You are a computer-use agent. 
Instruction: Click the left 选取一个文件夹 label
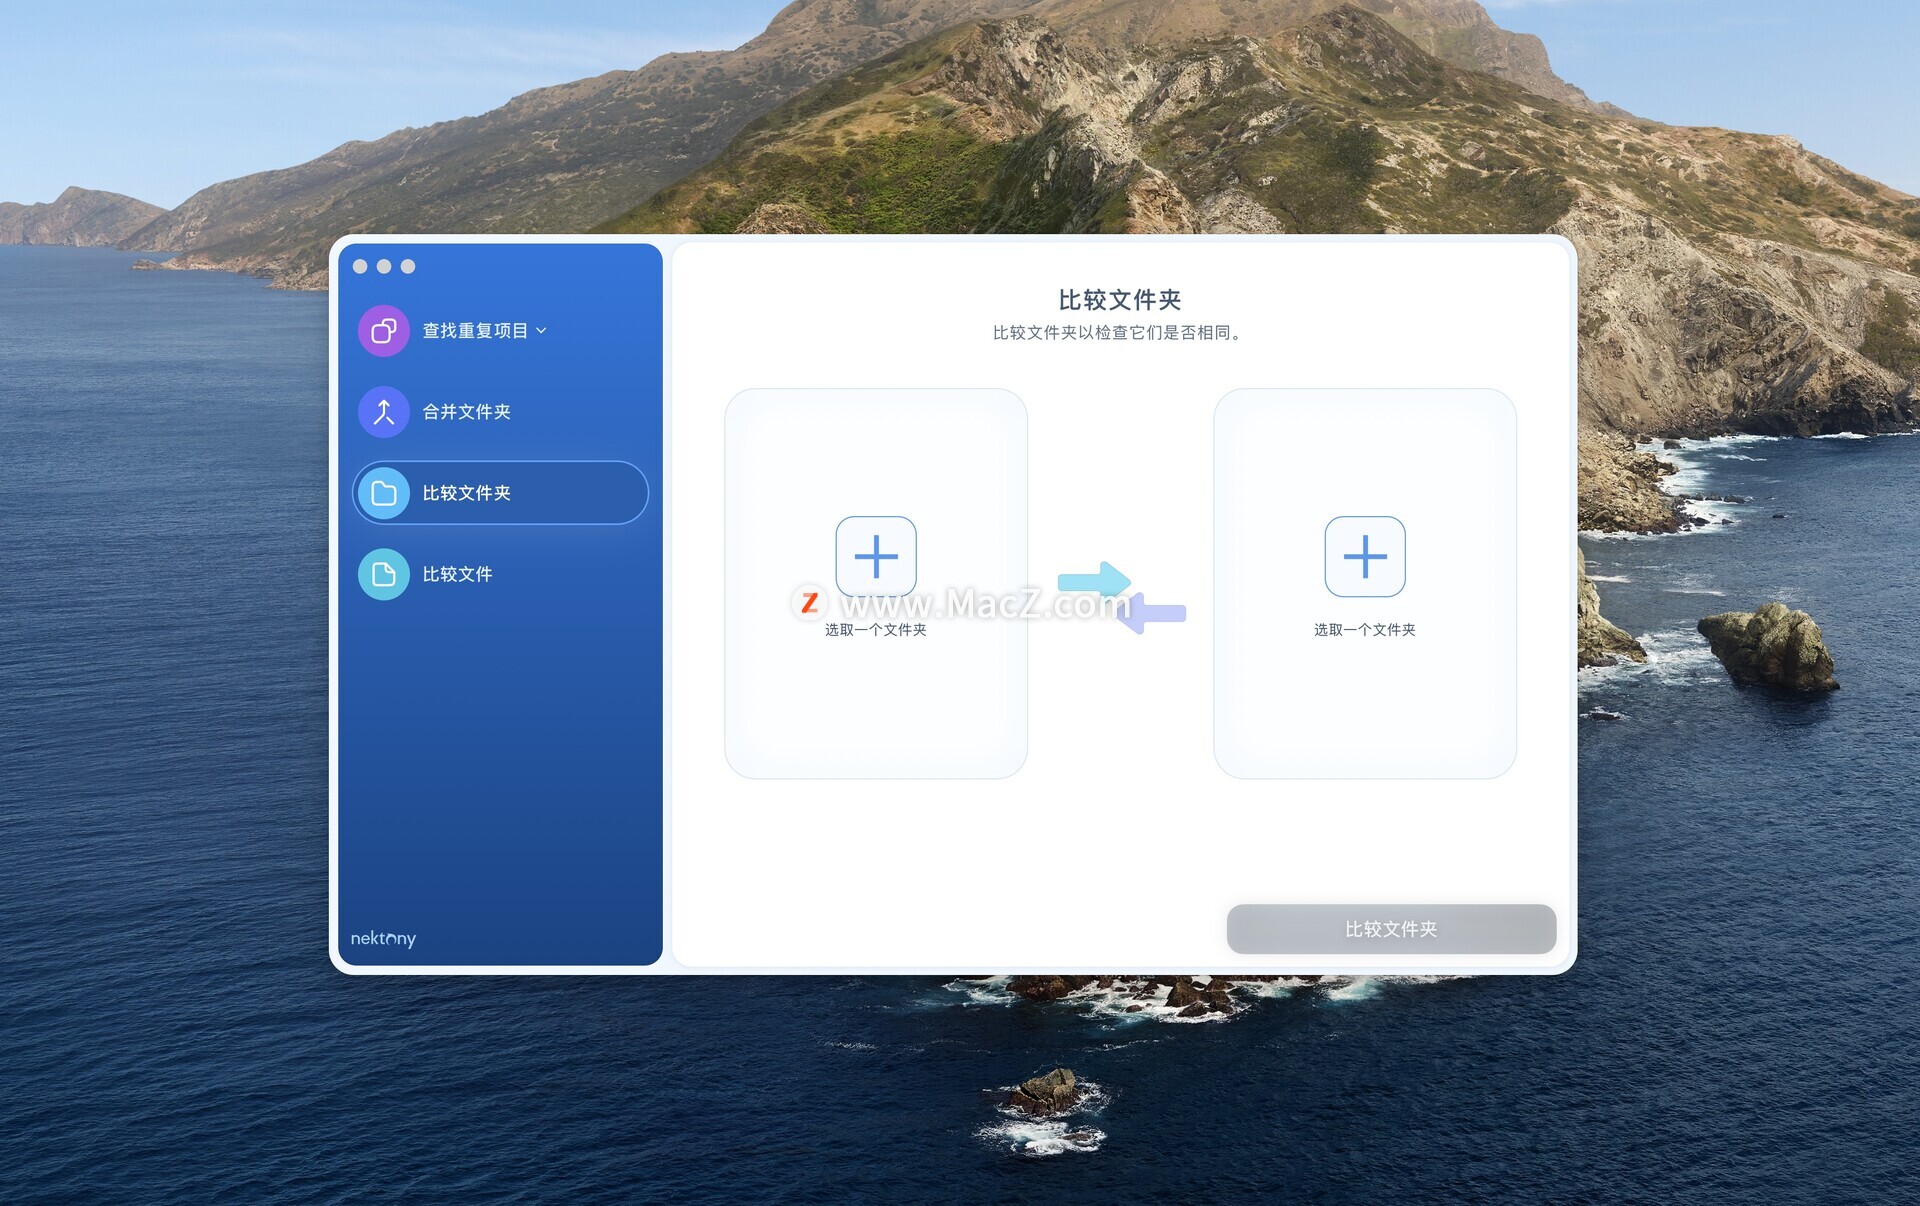click(875, 630)
